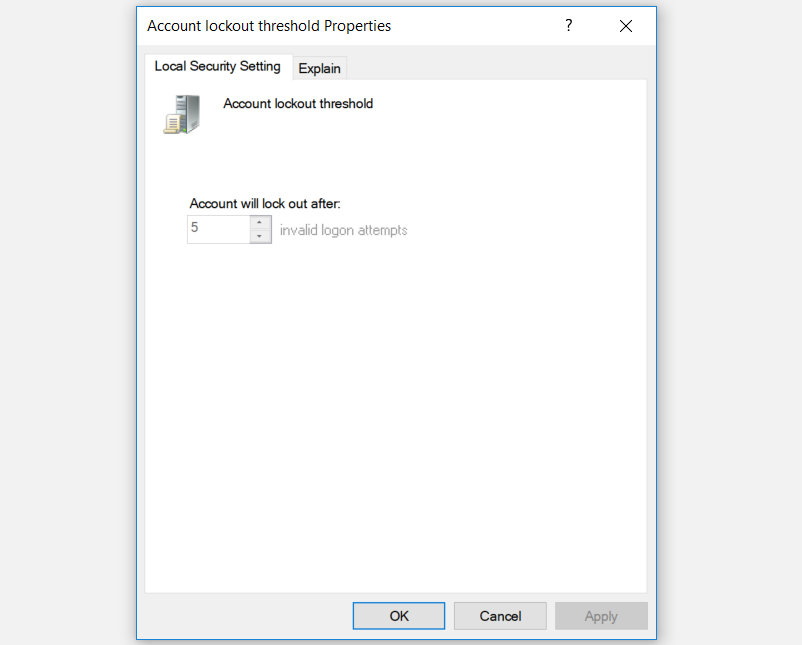Click the Apply button
Viewport: 802px width, 645px height.
(x=601, y=616)
